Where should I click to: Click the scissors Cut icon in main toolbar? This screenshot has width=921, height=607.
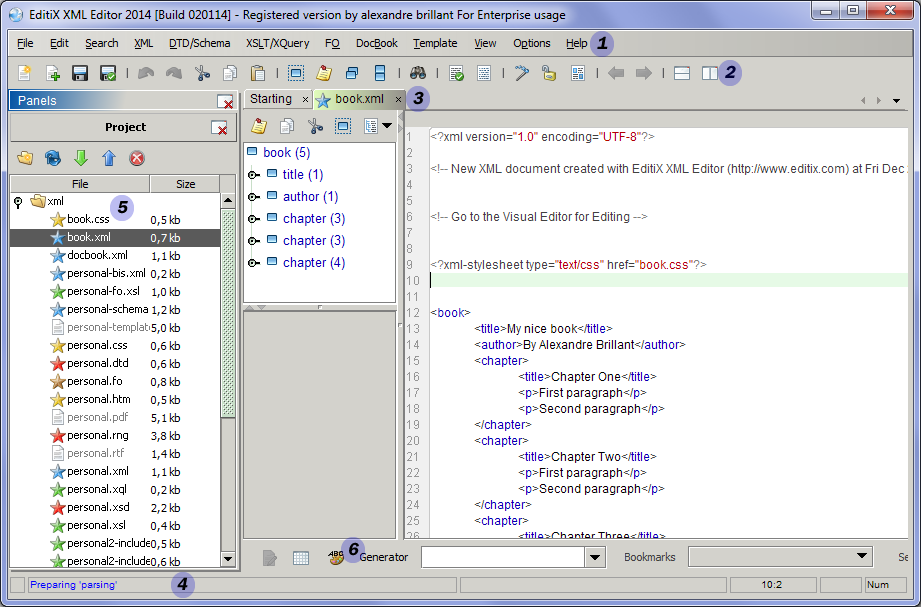(203, 73)
